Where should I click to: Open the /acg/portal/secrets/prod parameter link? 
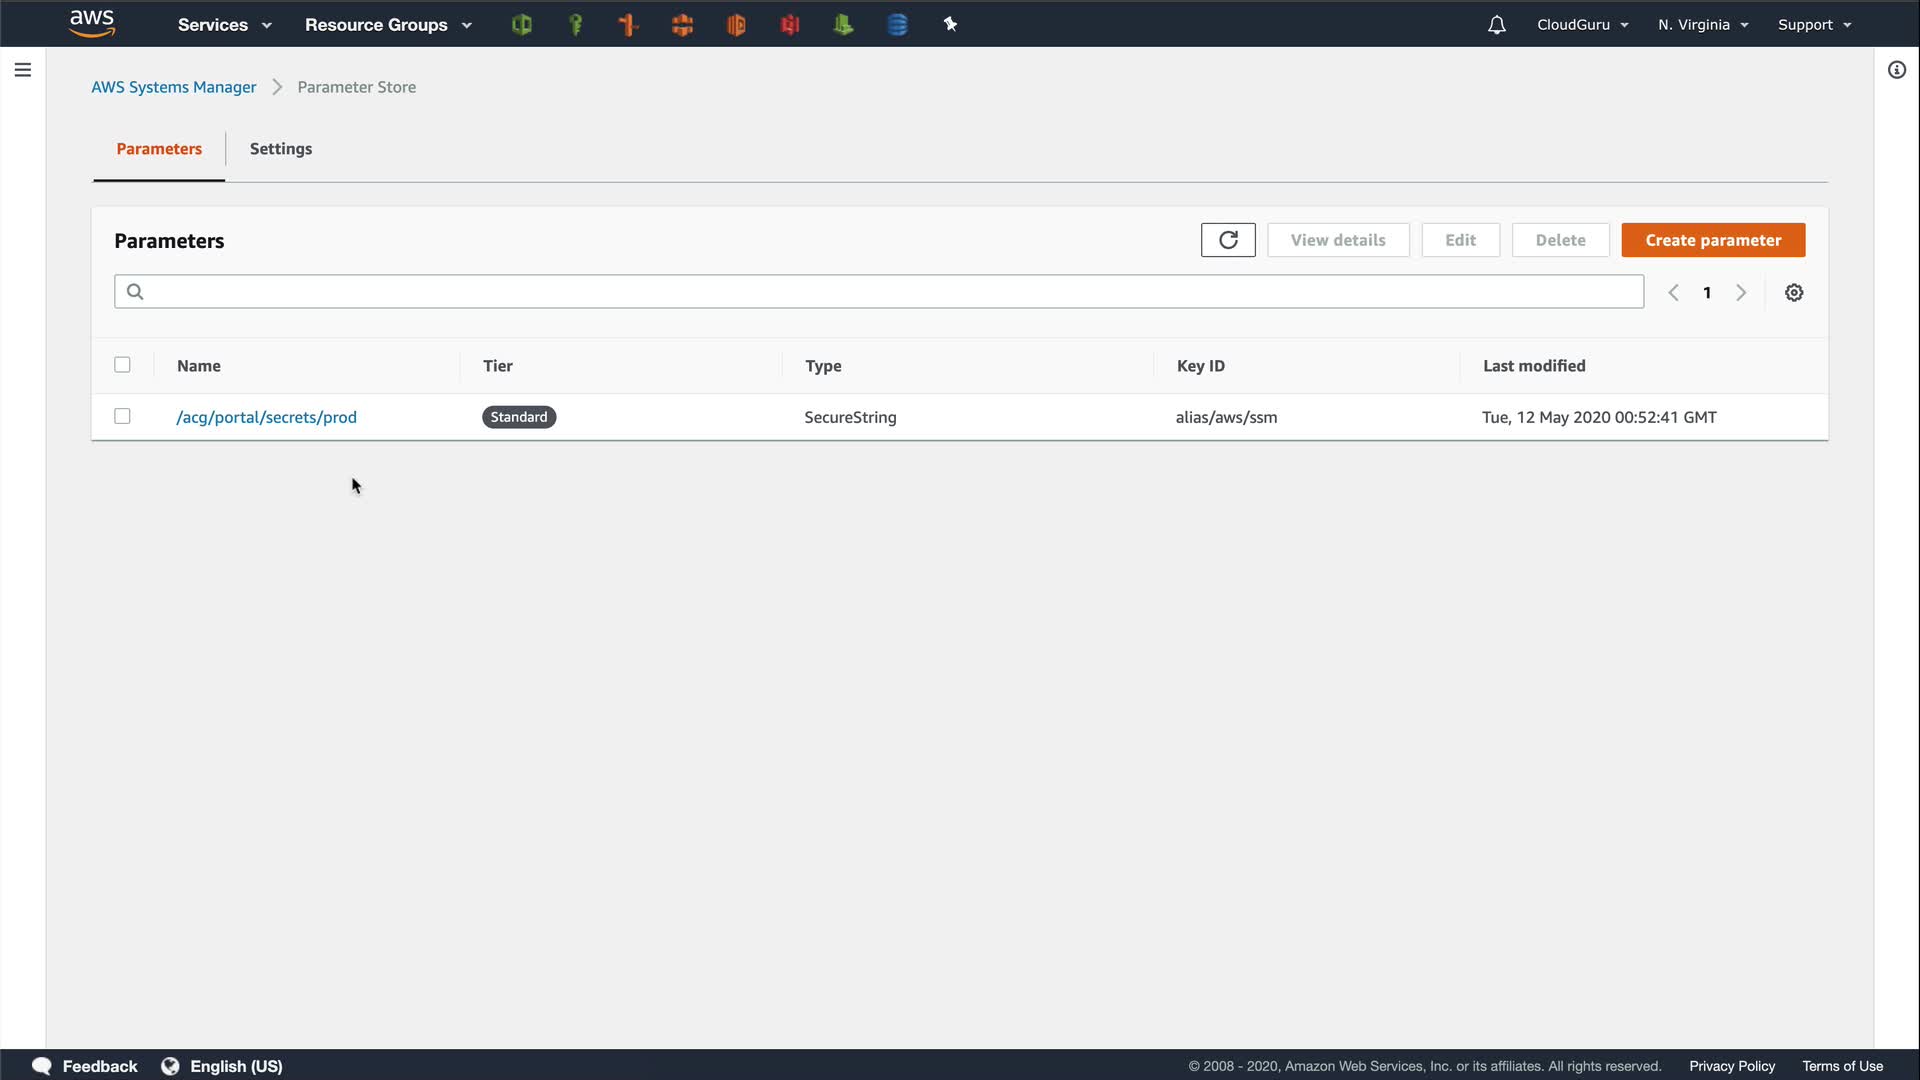pos(266,417)
